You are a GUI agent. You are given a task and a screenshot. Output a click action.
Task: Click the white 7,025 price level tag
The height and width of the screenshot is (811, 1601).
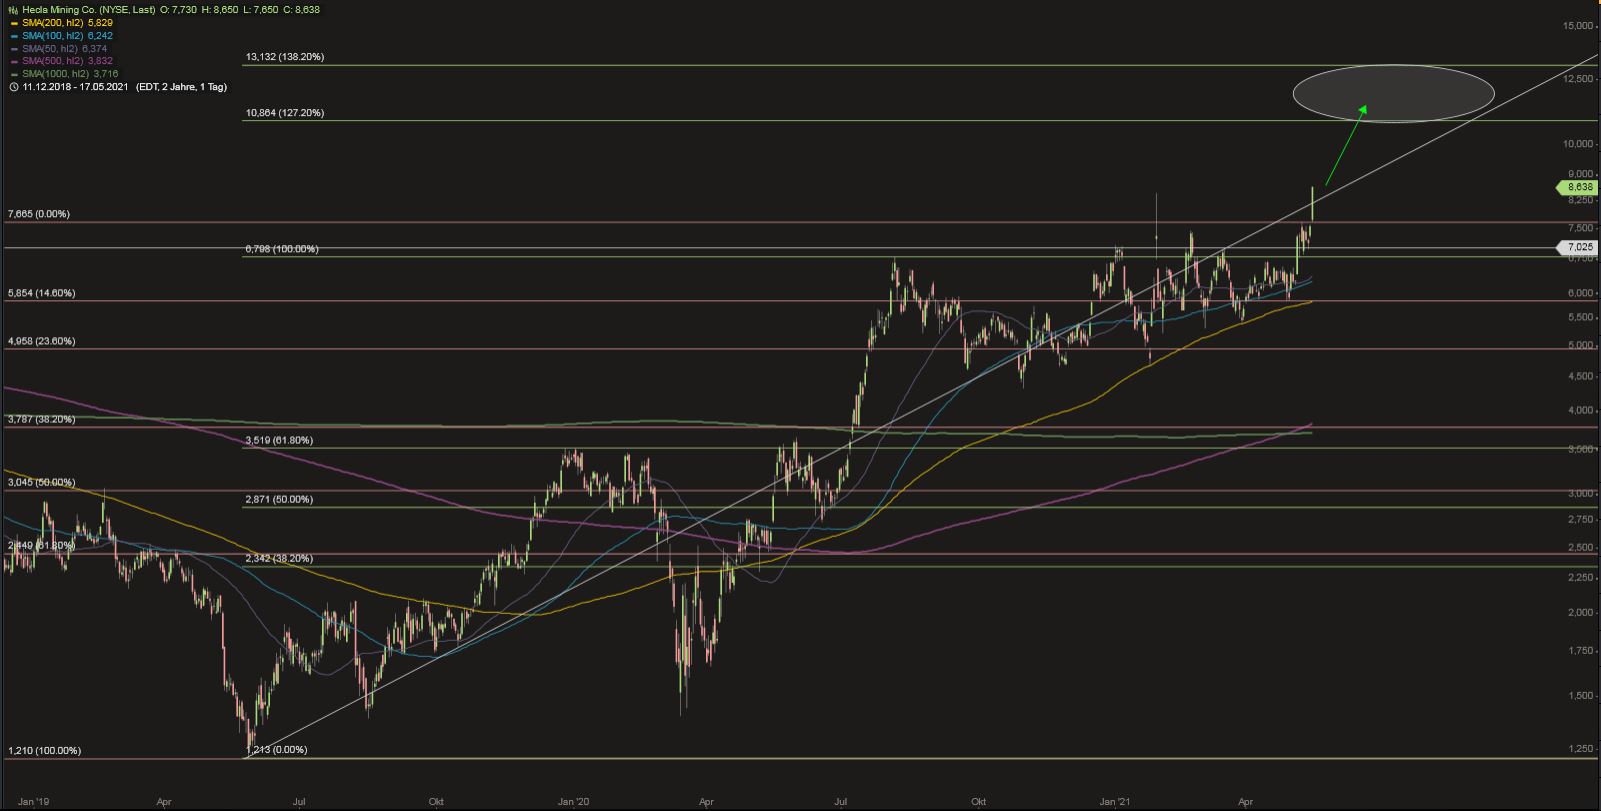[x=1577, y=247]
